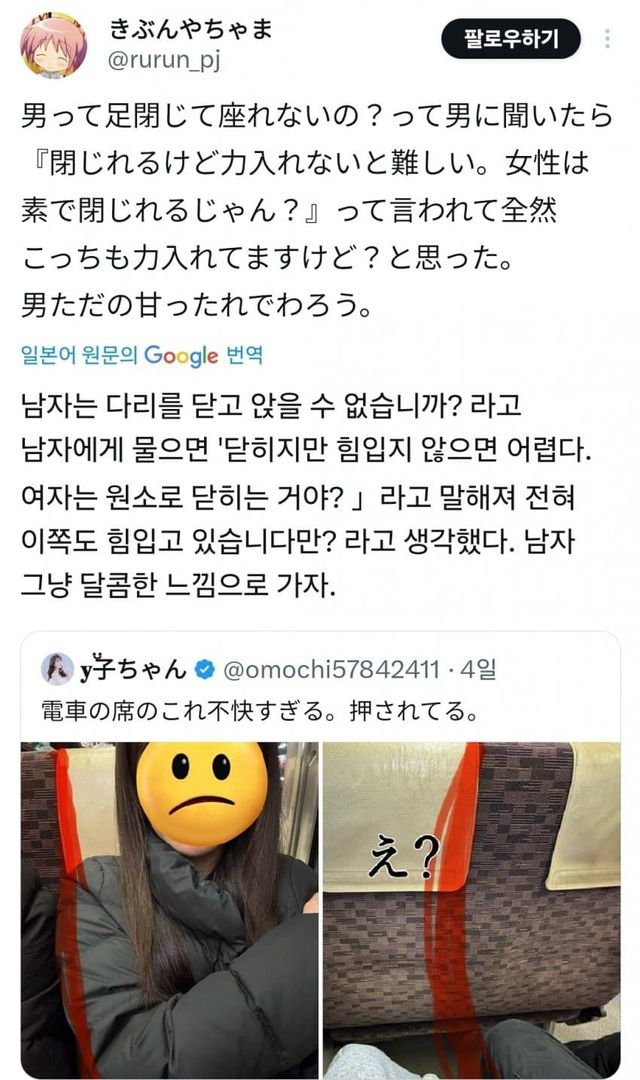The image size is (640, 1080).
Task: Open the Google 번역 translation link
Action: coord(142,355)
